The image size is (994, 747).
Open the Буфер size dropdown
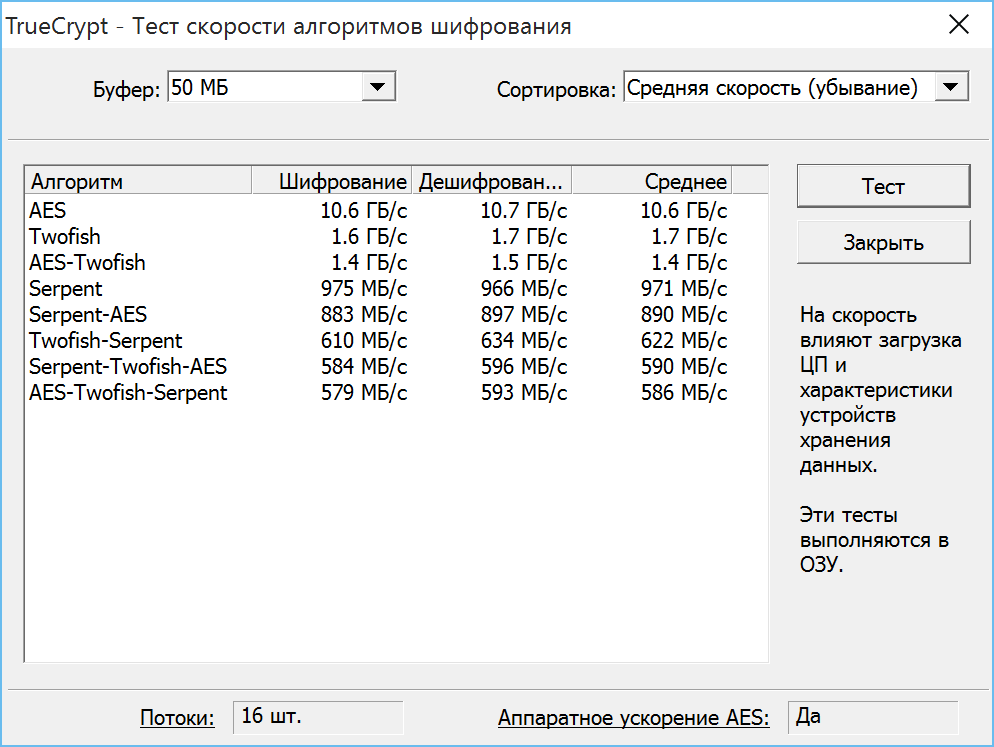[376, 87]
